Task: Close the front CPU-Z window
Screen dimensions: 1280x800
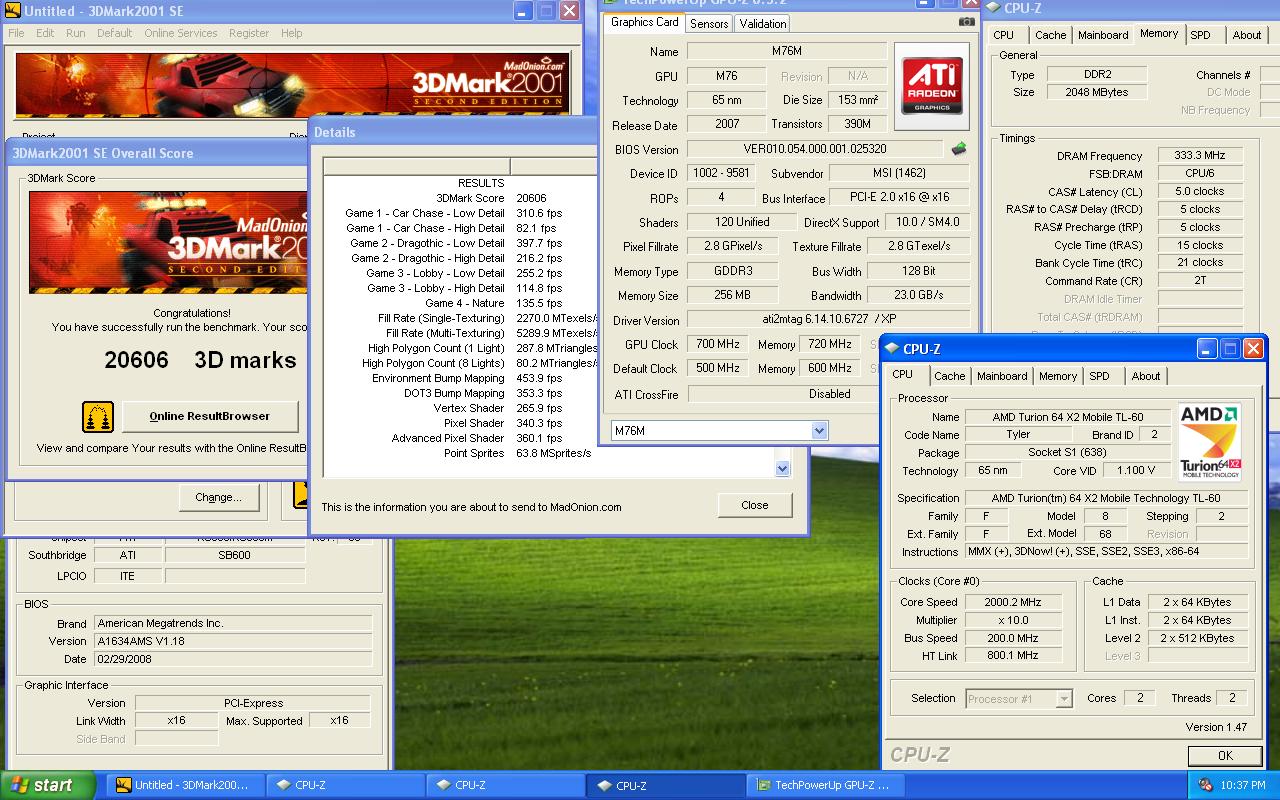Action: (x=1253, y=348)
